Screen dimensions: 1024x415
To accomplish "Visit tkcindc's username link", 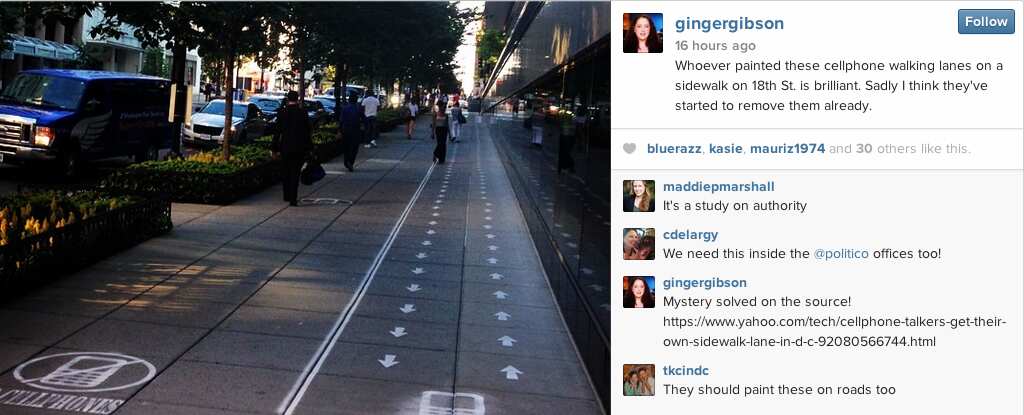I will click(686, 371).
